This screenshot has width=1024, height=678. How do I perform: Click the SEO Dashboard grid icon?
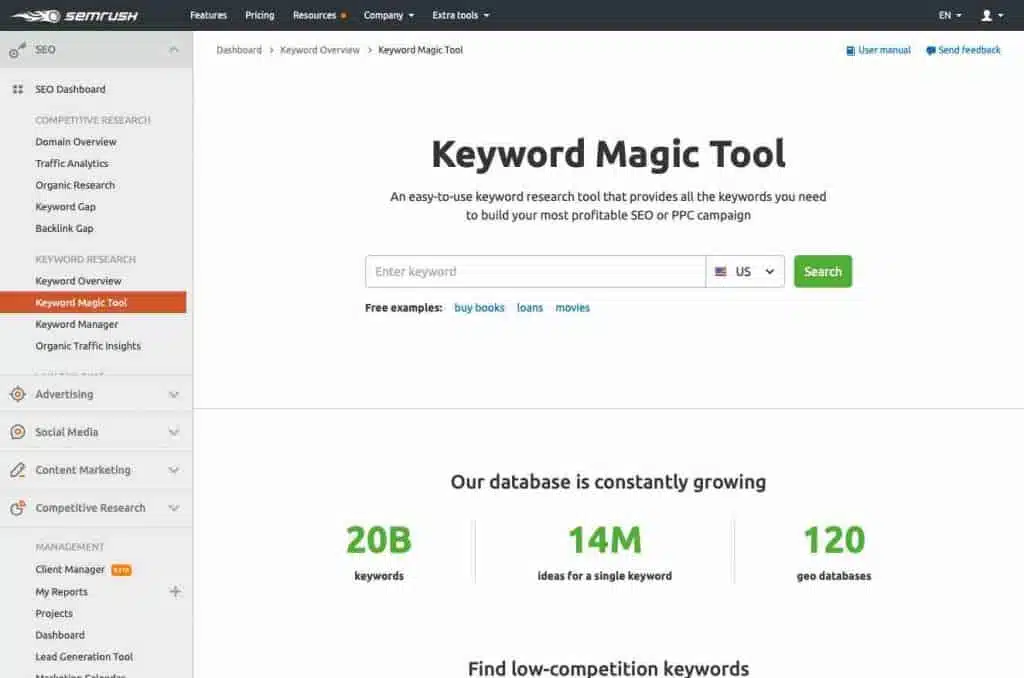point(18,89)
